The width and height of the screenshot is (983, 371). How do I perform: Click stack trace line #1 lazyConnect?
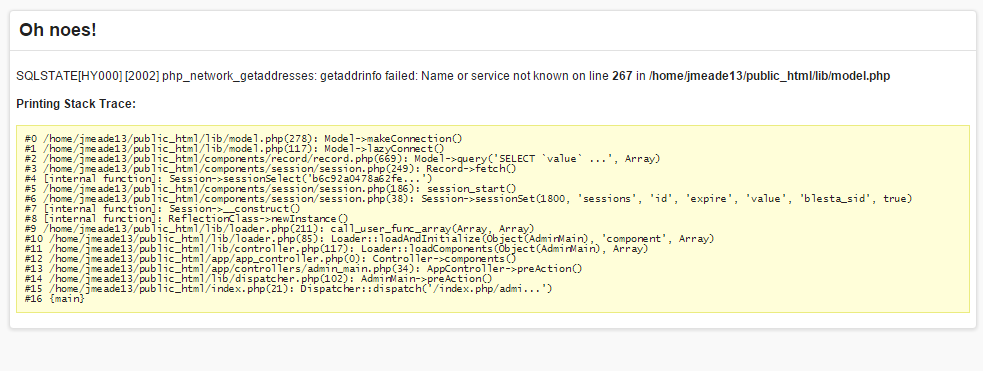click(234, 149)
